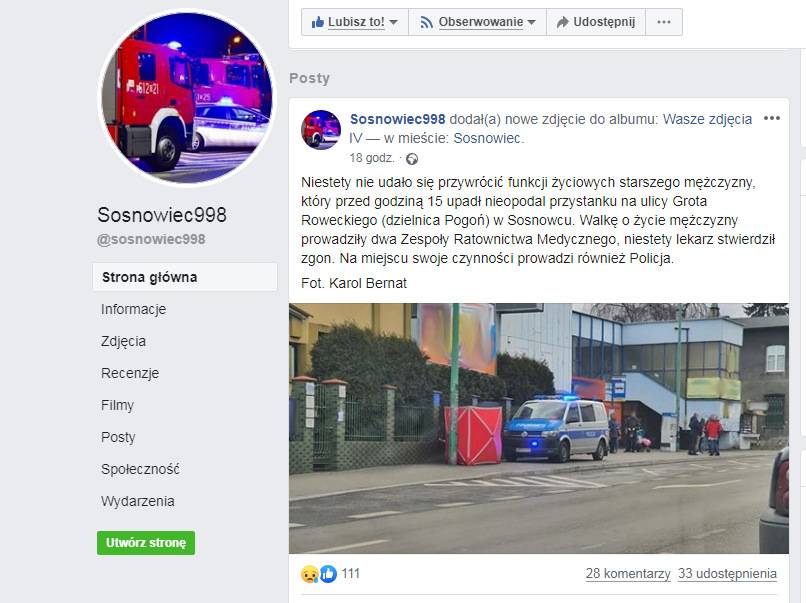Click the green Utwórz stronę button

tap(146, 543)
